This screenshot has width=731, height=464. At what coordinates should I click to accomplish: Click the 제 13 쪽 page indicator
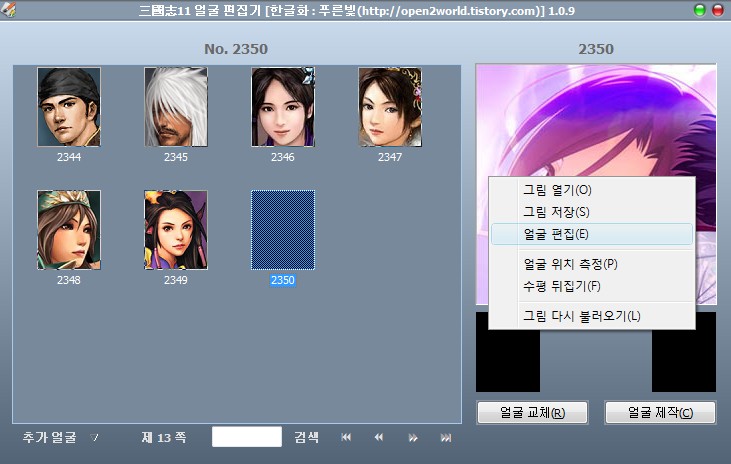(x=164, y=437)
